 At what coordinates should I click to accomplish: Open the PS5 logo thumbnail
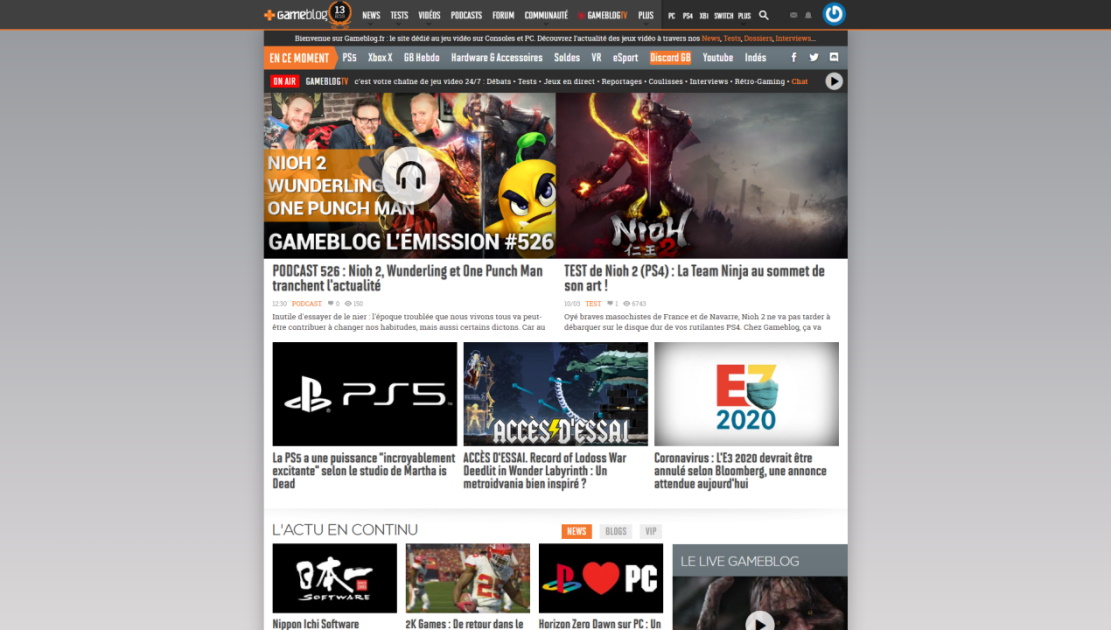pyautogui.click(x=365, y=394)
